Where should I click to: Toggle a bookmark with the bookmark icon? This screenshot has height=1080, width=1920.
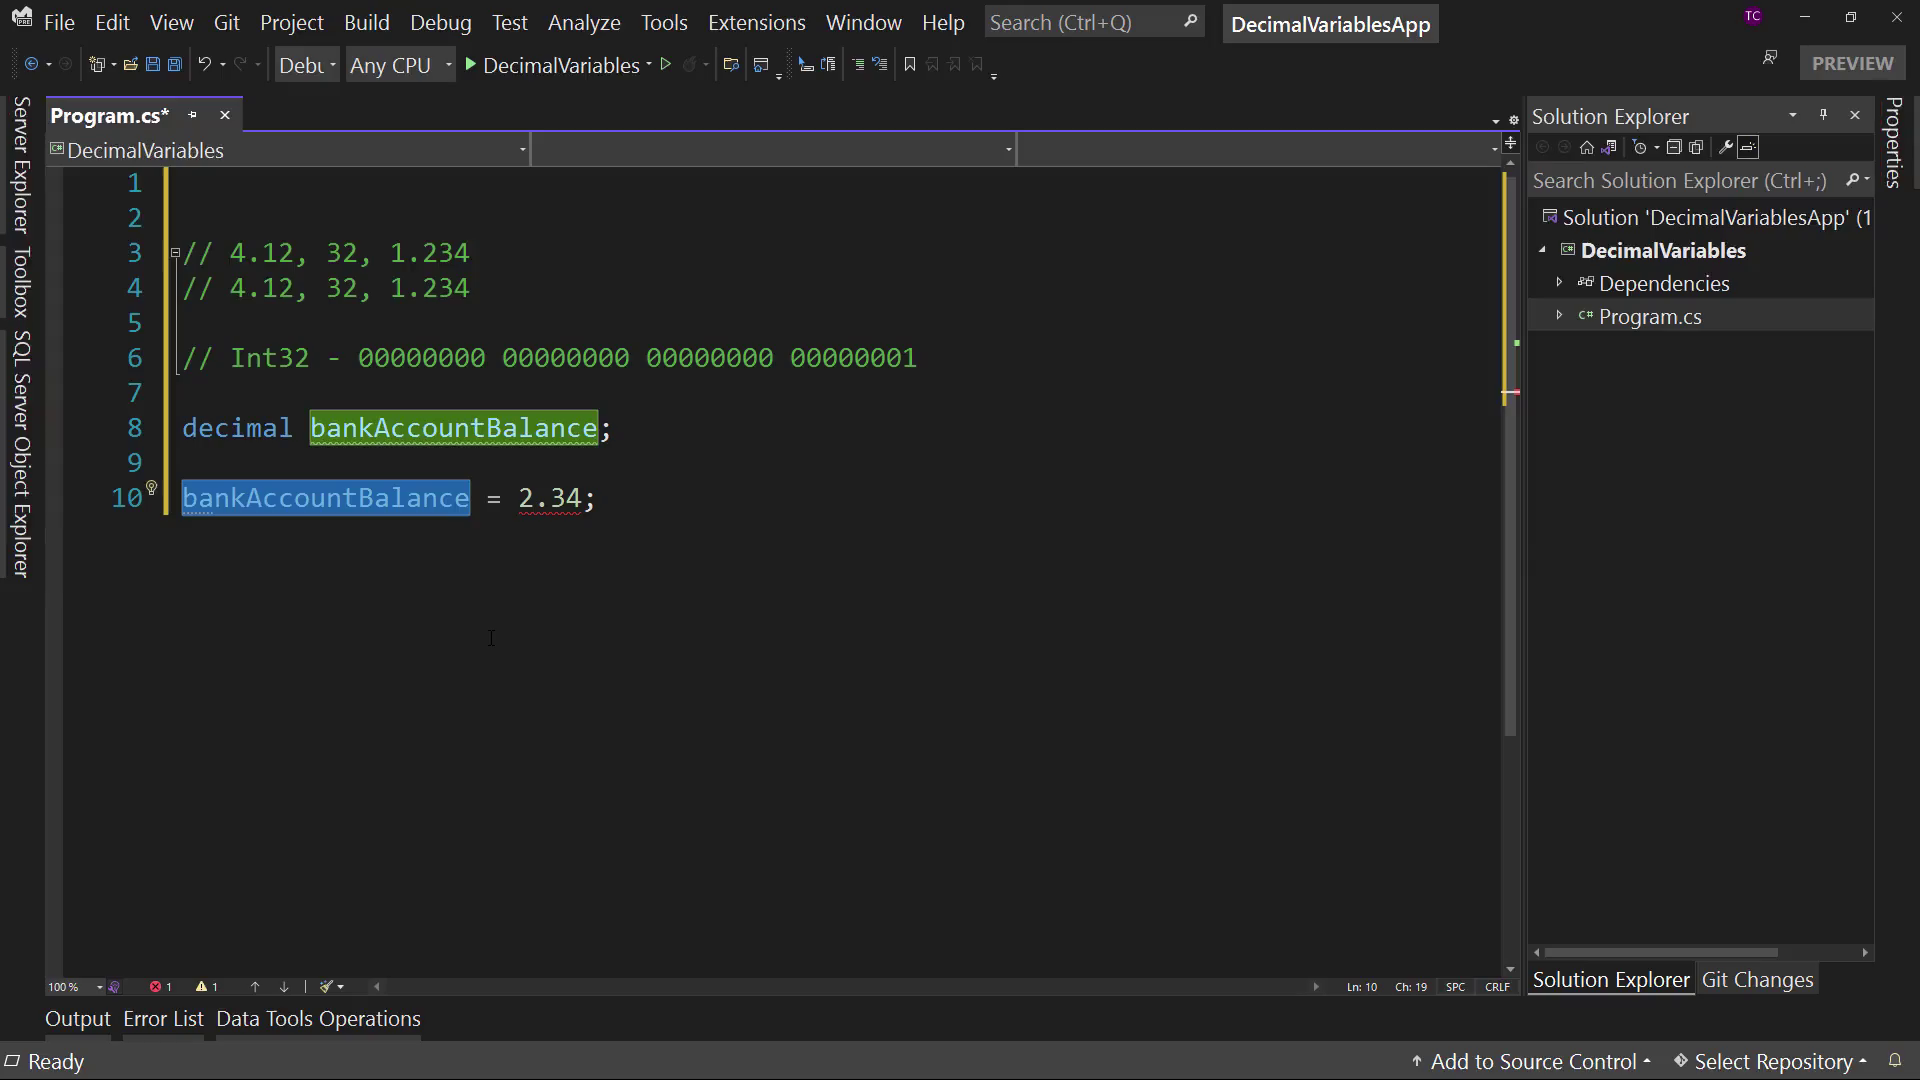pyautogui.click(x=909, y=65)
